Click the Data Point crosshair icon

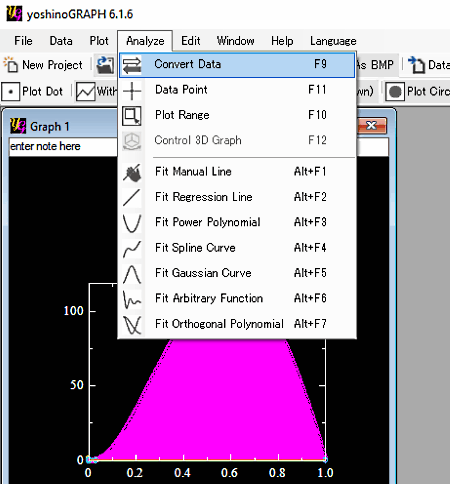(132, 90)
